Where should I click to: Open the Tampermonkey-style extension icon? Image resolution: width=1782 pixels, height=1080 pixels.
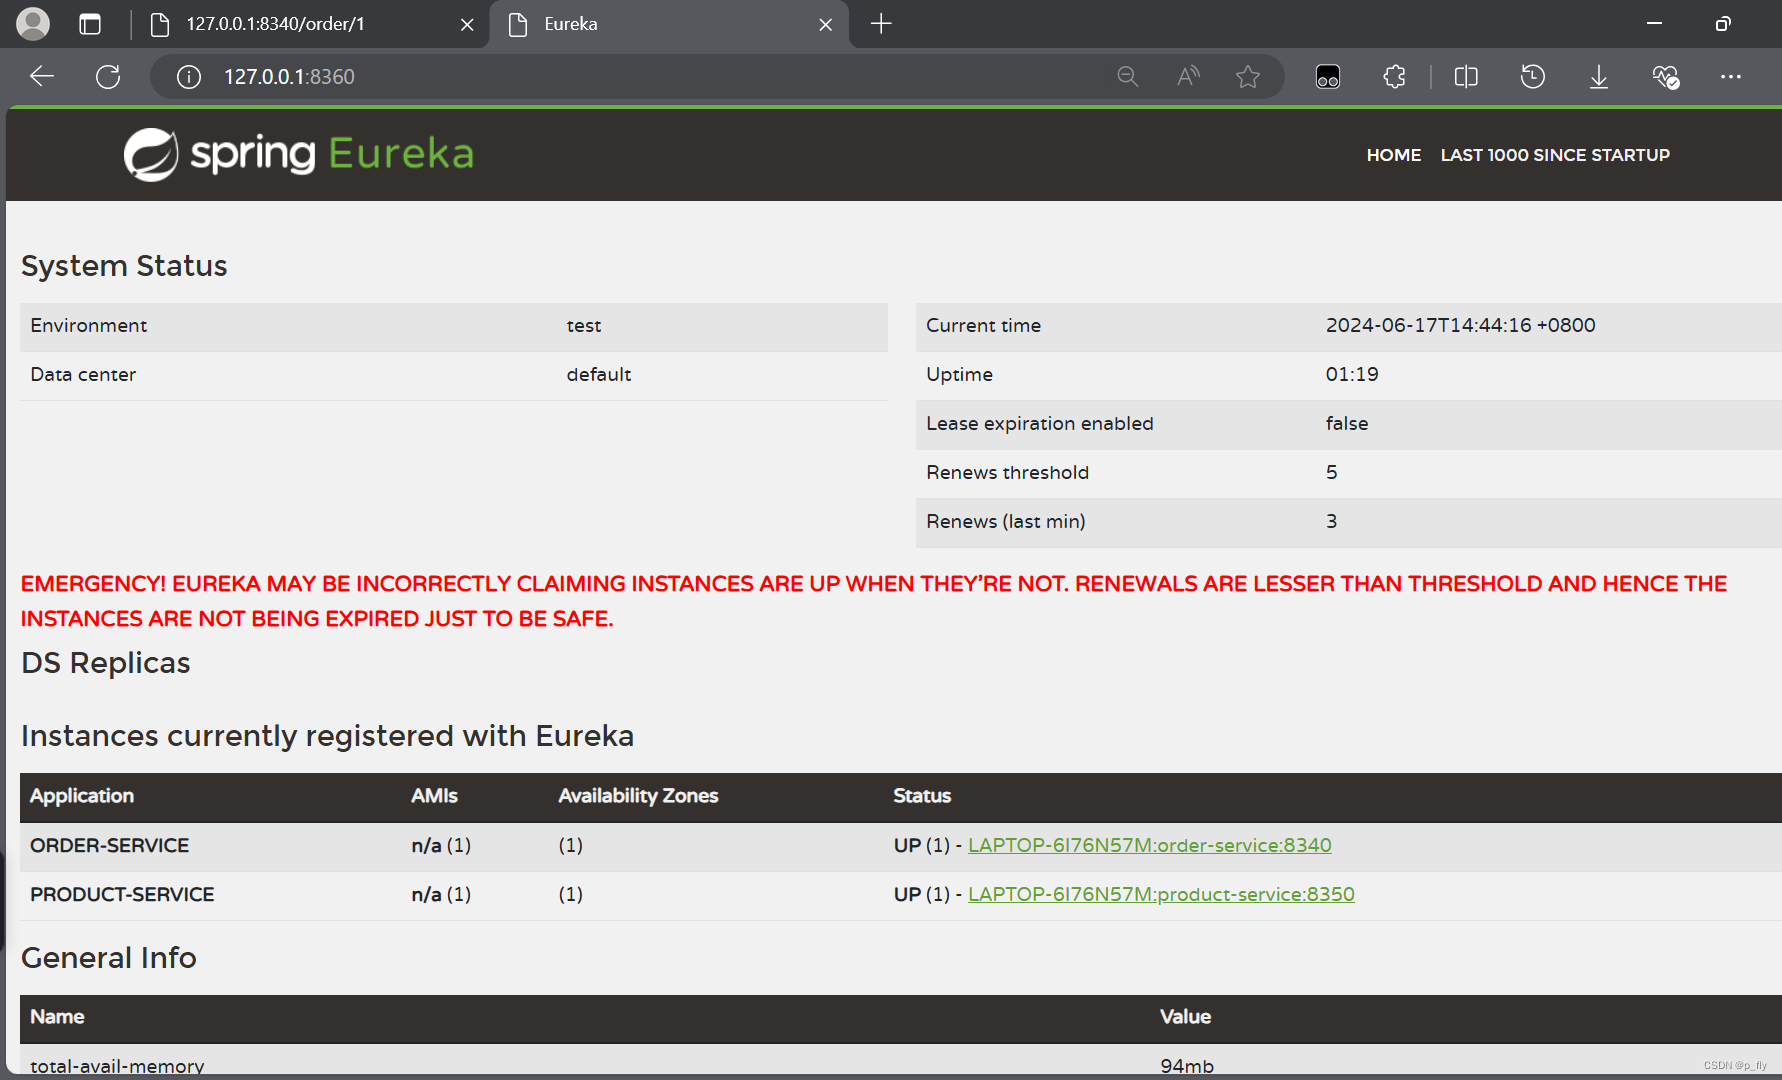[1328, 77]
